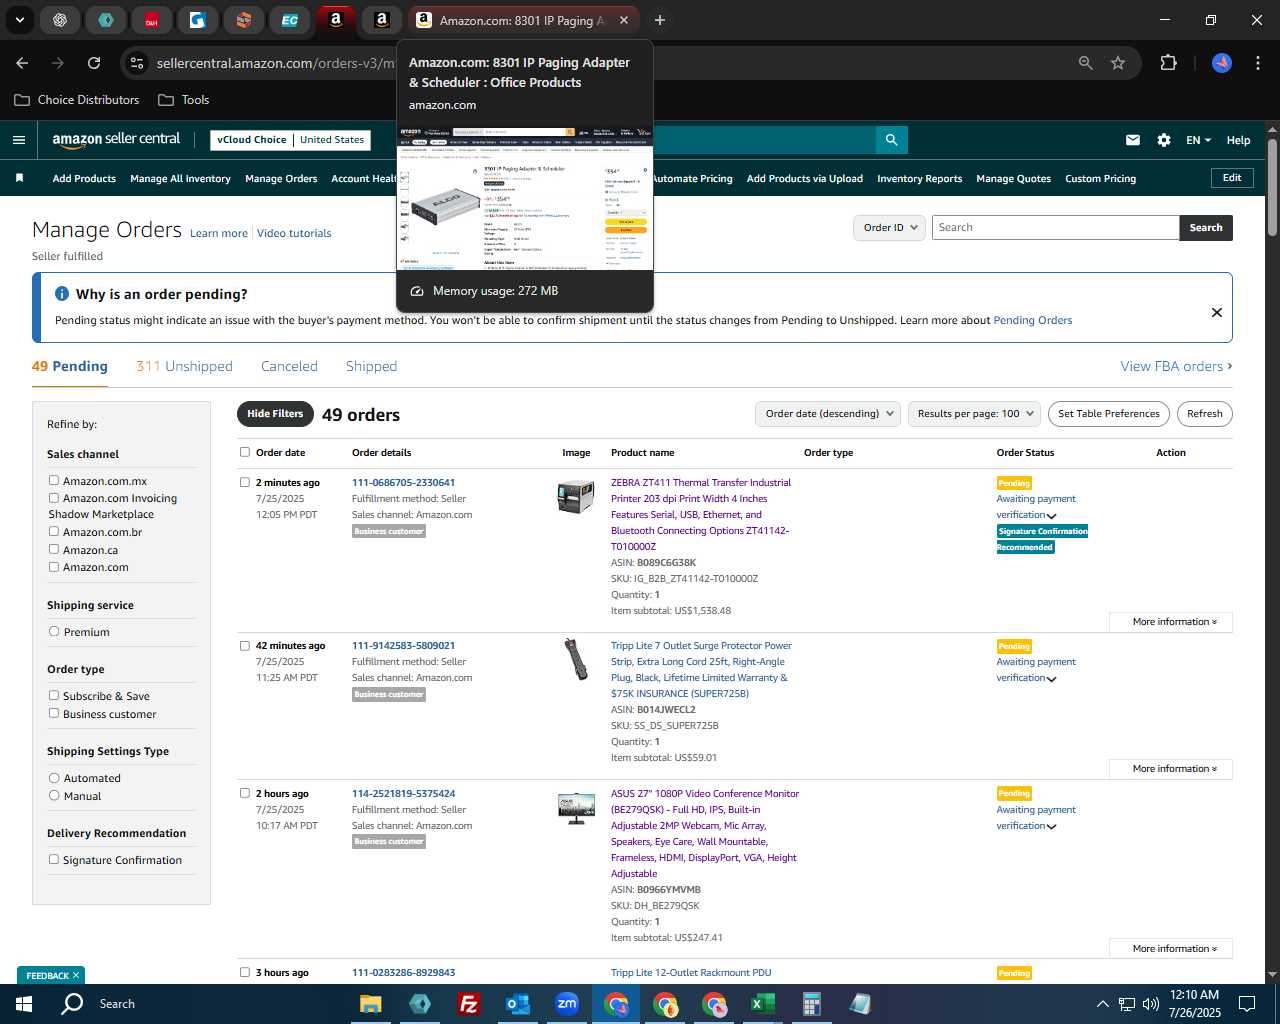1280x1024 pixels.
Task: Open the Chrome three-dot menu
Action: 1257,63
